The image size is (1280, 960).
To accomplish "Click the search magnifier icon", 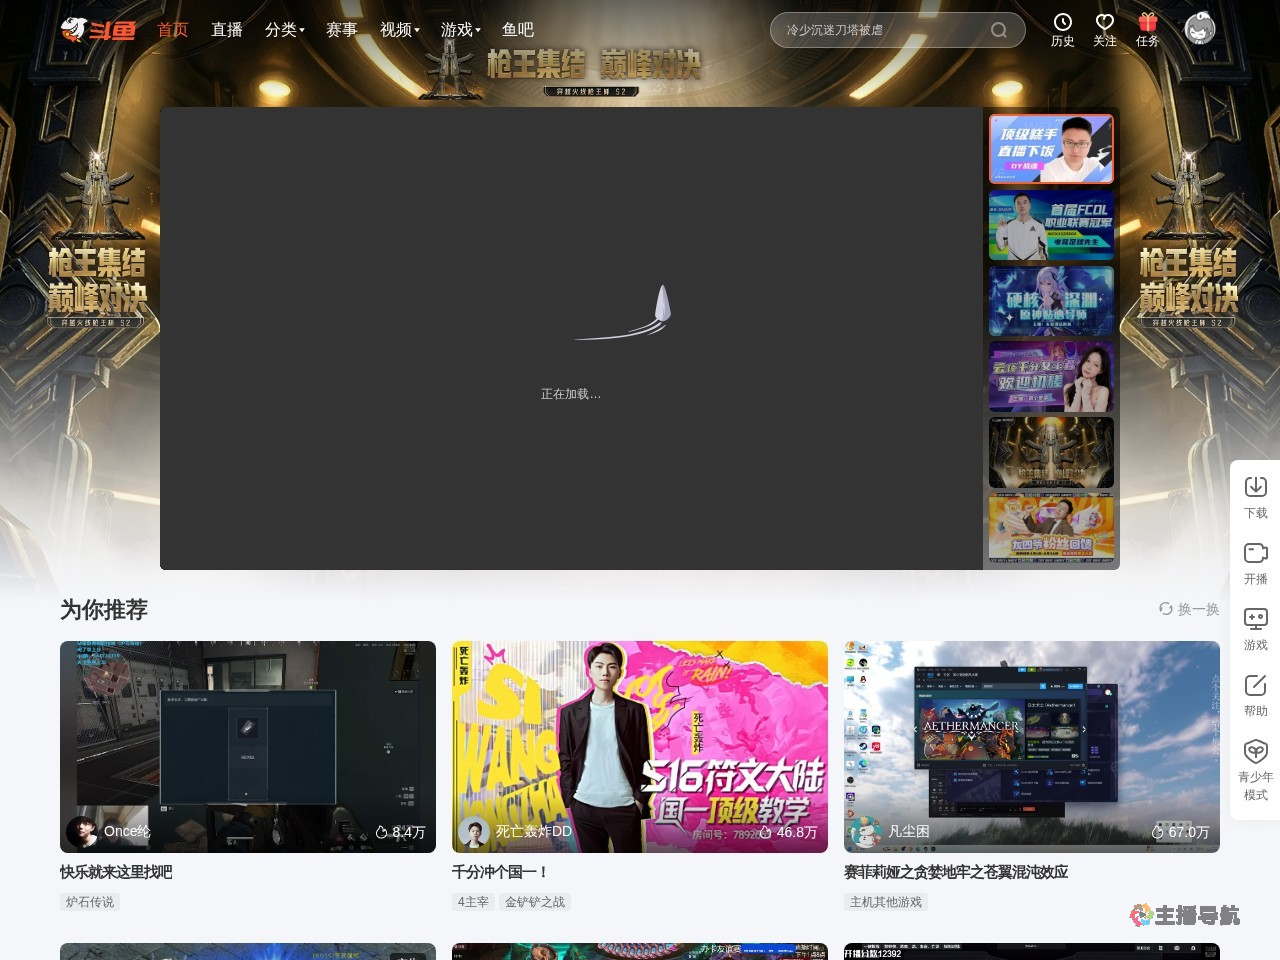I will pyautogui.click(x=998, y=30).
